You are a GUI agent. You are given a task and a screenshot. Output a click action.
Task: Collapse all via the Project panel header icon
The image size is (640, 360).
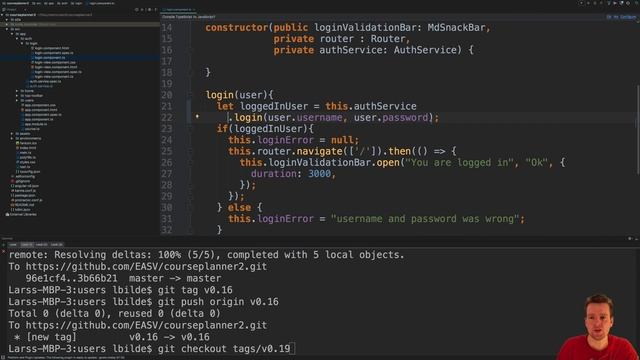142,9
